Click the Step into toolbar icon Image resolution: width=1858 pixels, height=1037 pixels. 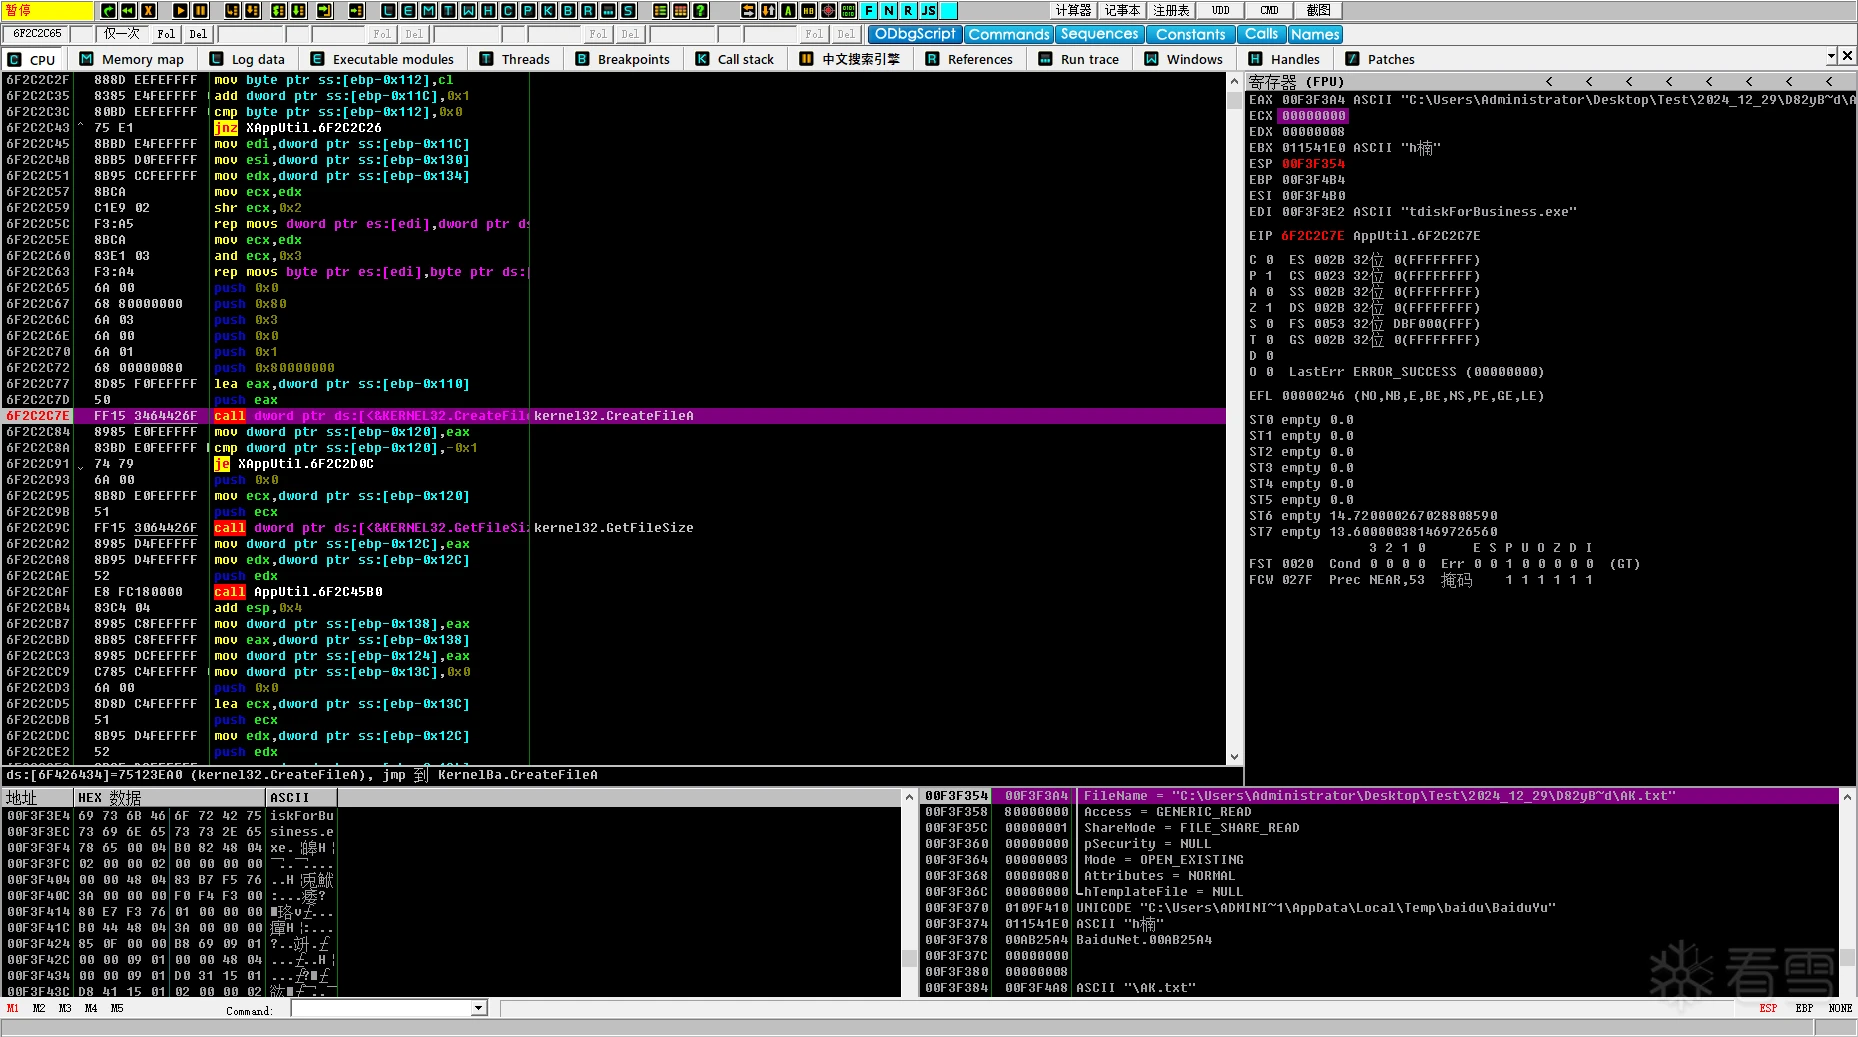(x=232, y=10)
